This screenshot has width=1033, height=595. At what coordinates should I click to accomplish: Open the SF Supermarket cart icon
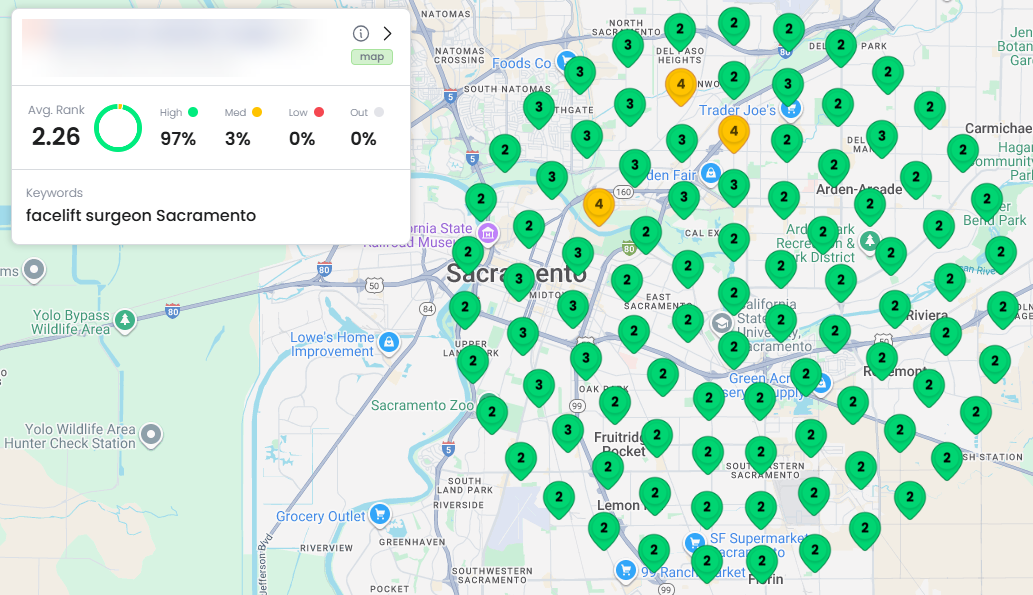(x=695, y=542)
